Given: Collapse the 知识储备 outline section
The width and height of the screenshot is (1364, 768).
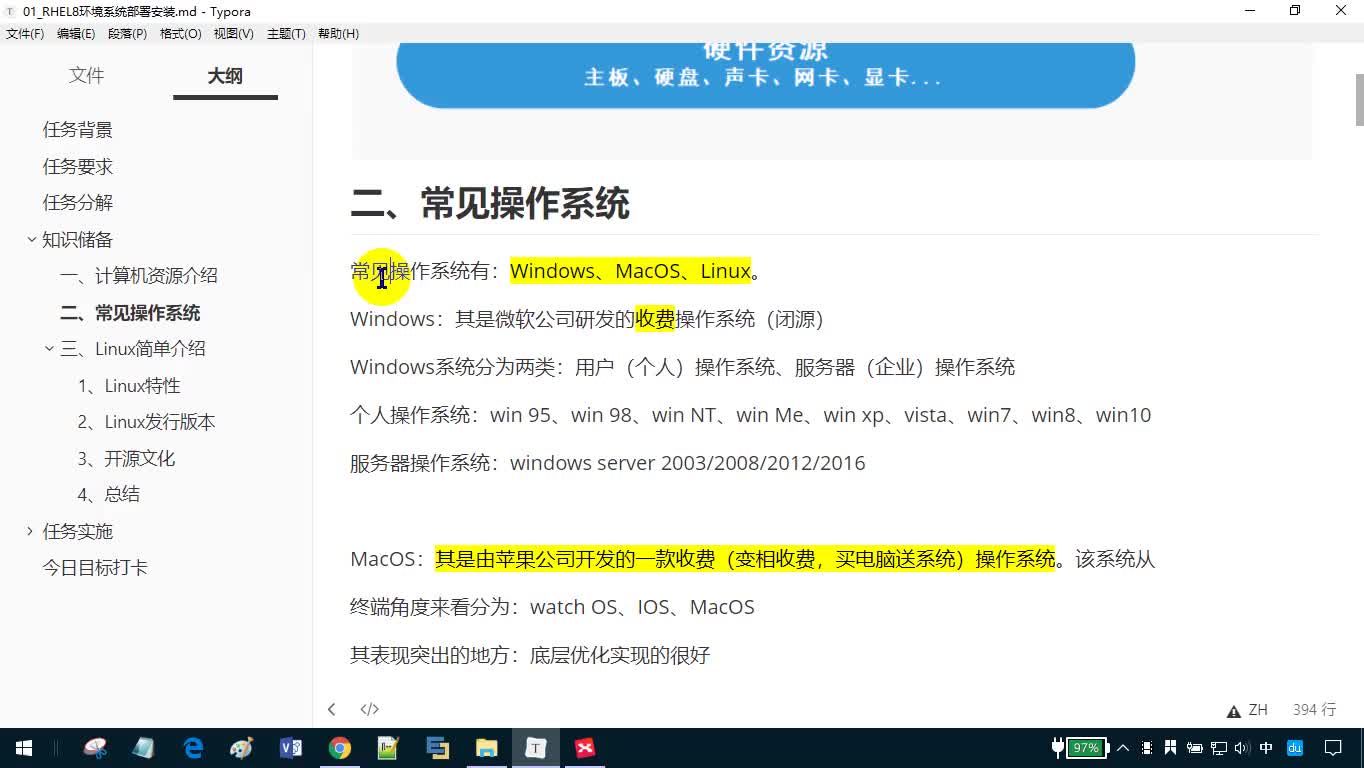Looking at the screenshot, I should 31,240.
